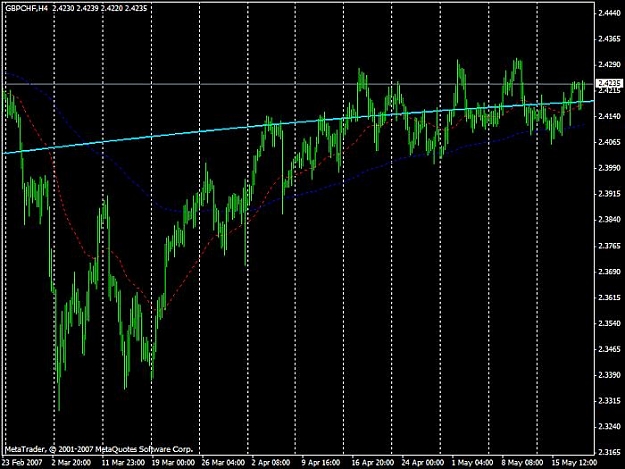Click the 2.3690 price axis label
The height and width of the screenshot is (469, 625).
tap(609, 272)
